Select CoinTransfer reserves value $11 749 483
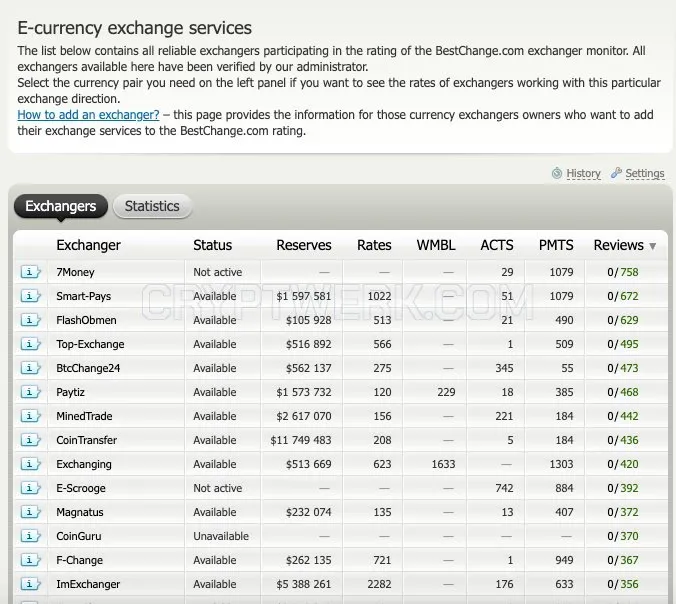The image size is (676, 604). 301,440
